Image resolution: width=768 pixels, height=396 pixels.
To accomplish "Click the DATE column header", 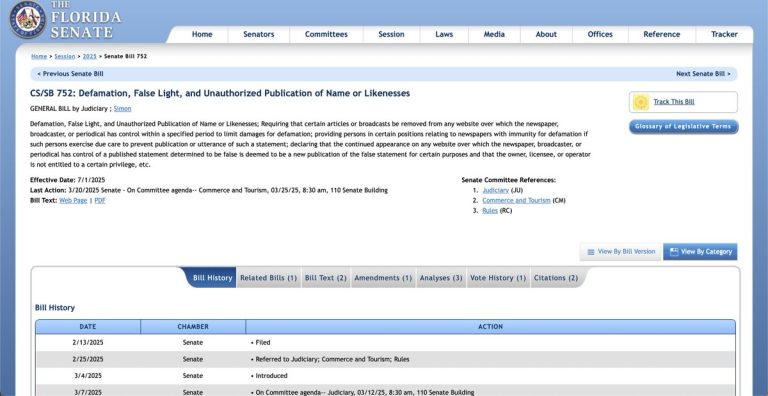I will tap(88, 327).
